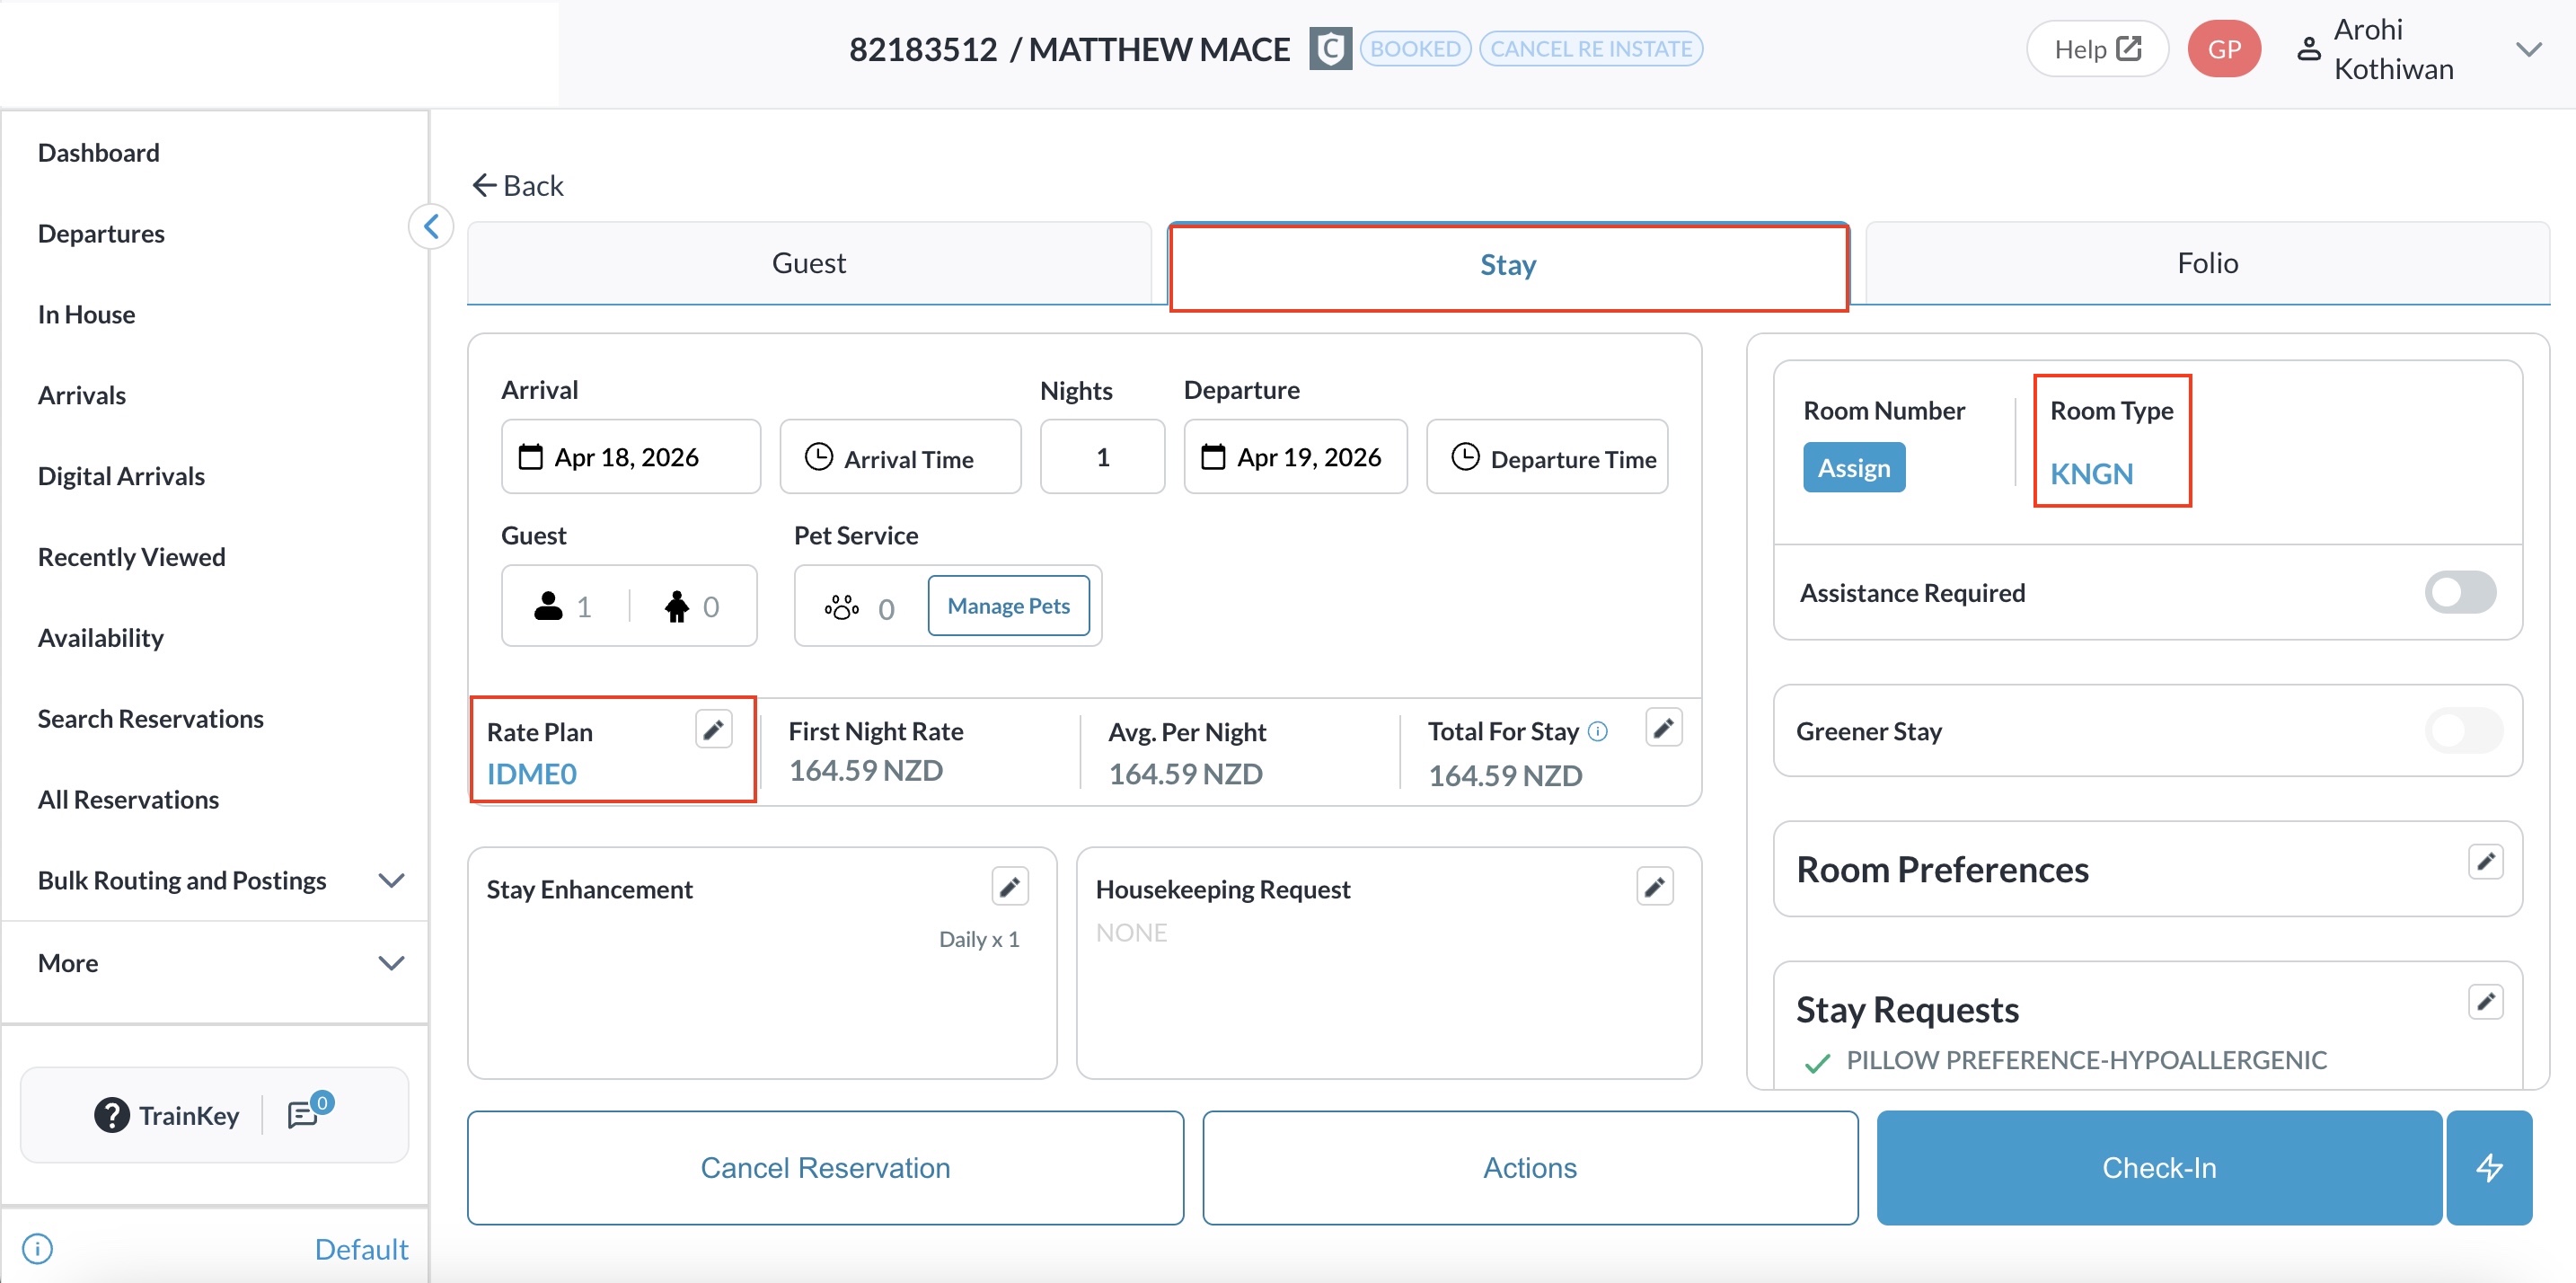
Task: Edit Housekeeping Request with the pencil icon
Action: pyautogui.click(x=1655, y=886)
